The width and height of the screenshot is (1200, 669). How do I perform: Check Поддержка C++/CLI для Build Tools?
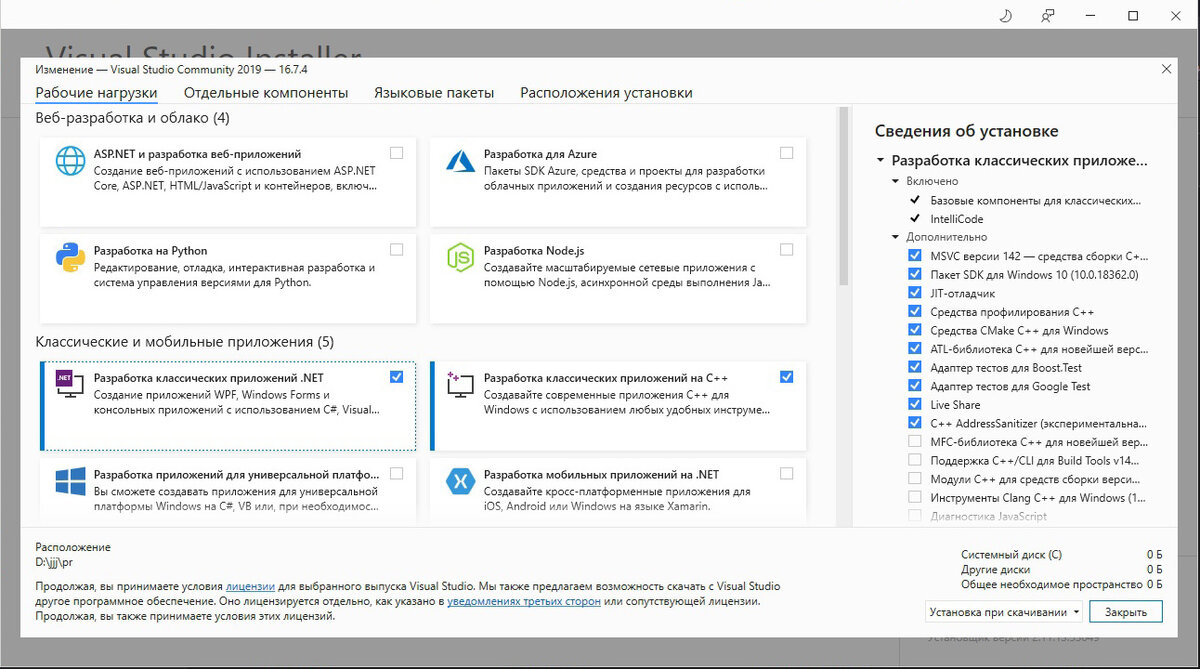pos(915,460)
